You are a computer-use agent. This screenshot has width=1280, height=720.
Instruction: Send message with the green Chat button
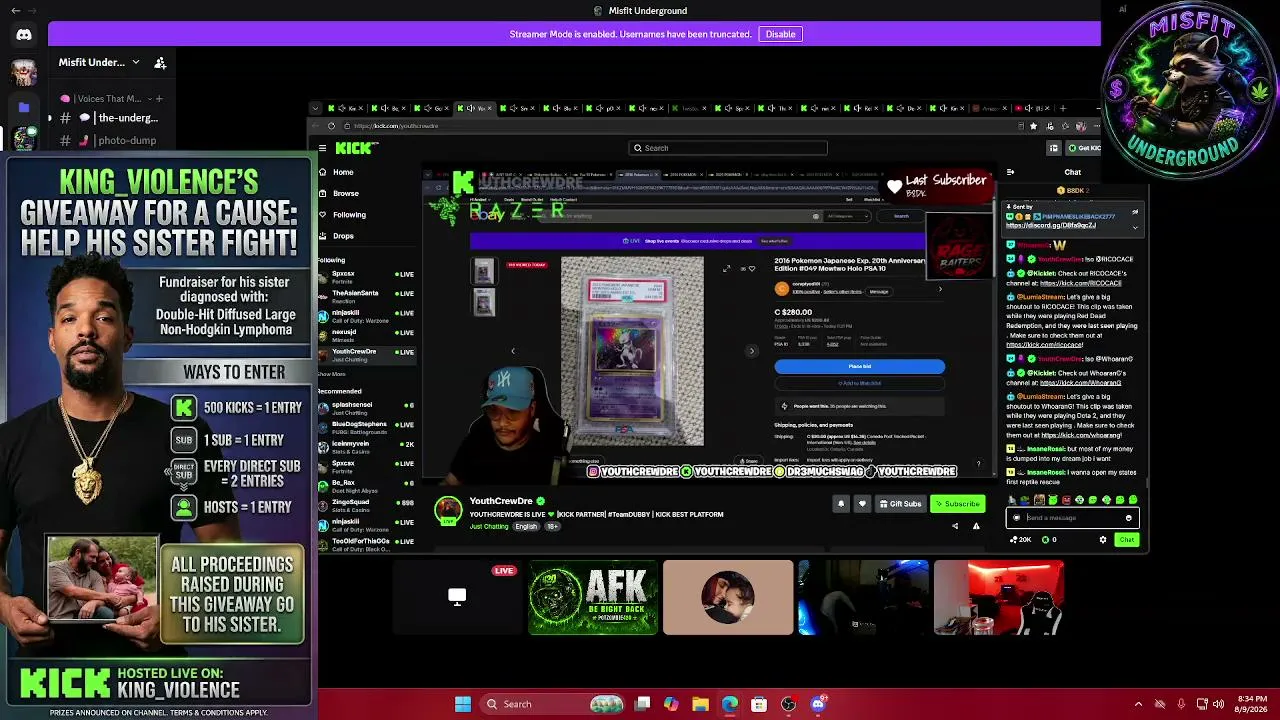[1127, 540]
